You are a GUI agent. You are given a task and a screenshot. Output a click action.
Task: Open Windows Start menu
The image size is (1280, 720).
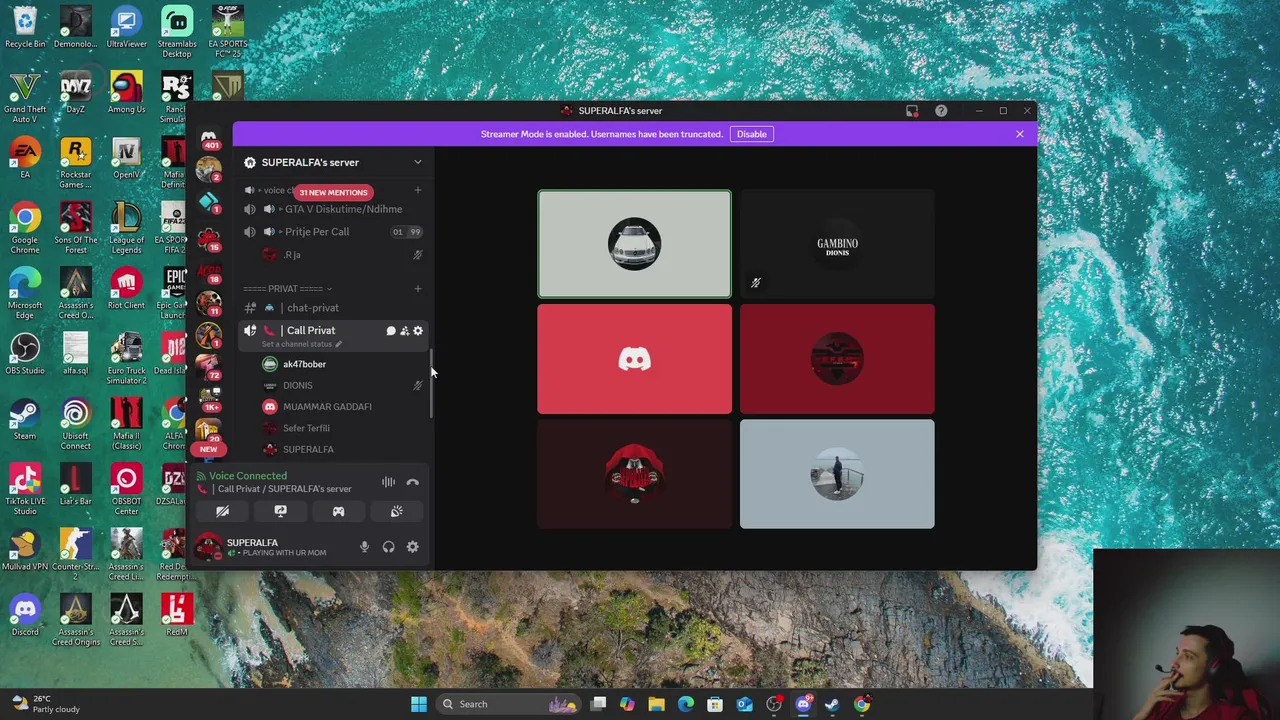pyautogui.click(x=419, y=704)
